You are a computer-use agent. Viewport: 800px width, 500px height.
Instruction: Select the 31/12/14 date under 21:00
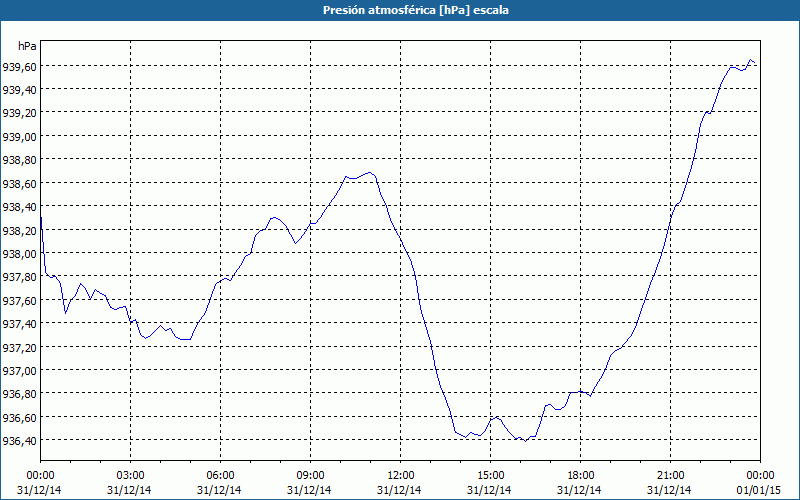pos(669,490)
